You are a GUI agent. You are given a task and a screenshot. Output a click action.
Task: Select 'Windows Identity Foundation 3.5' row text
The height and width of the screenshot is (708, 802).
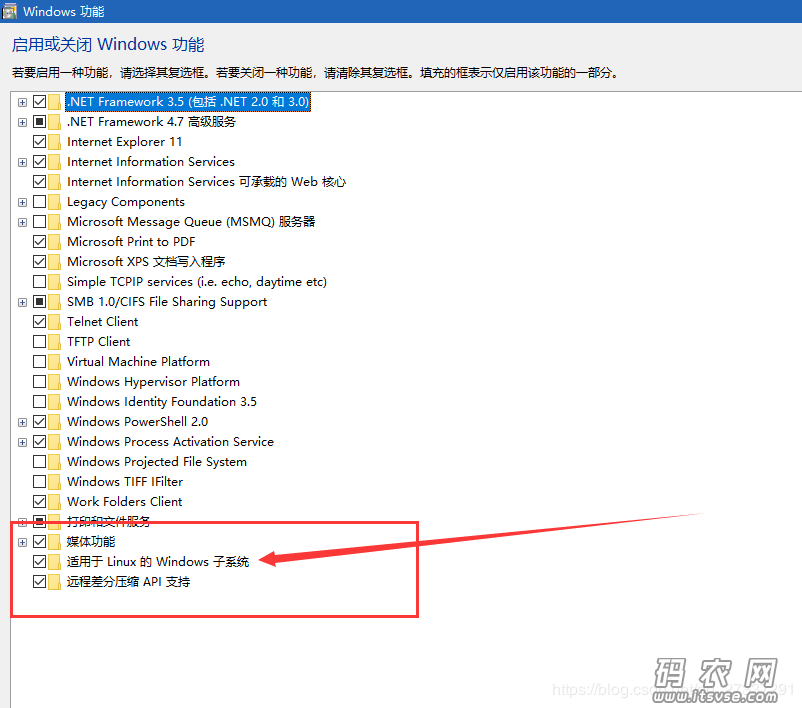point(162,402)
